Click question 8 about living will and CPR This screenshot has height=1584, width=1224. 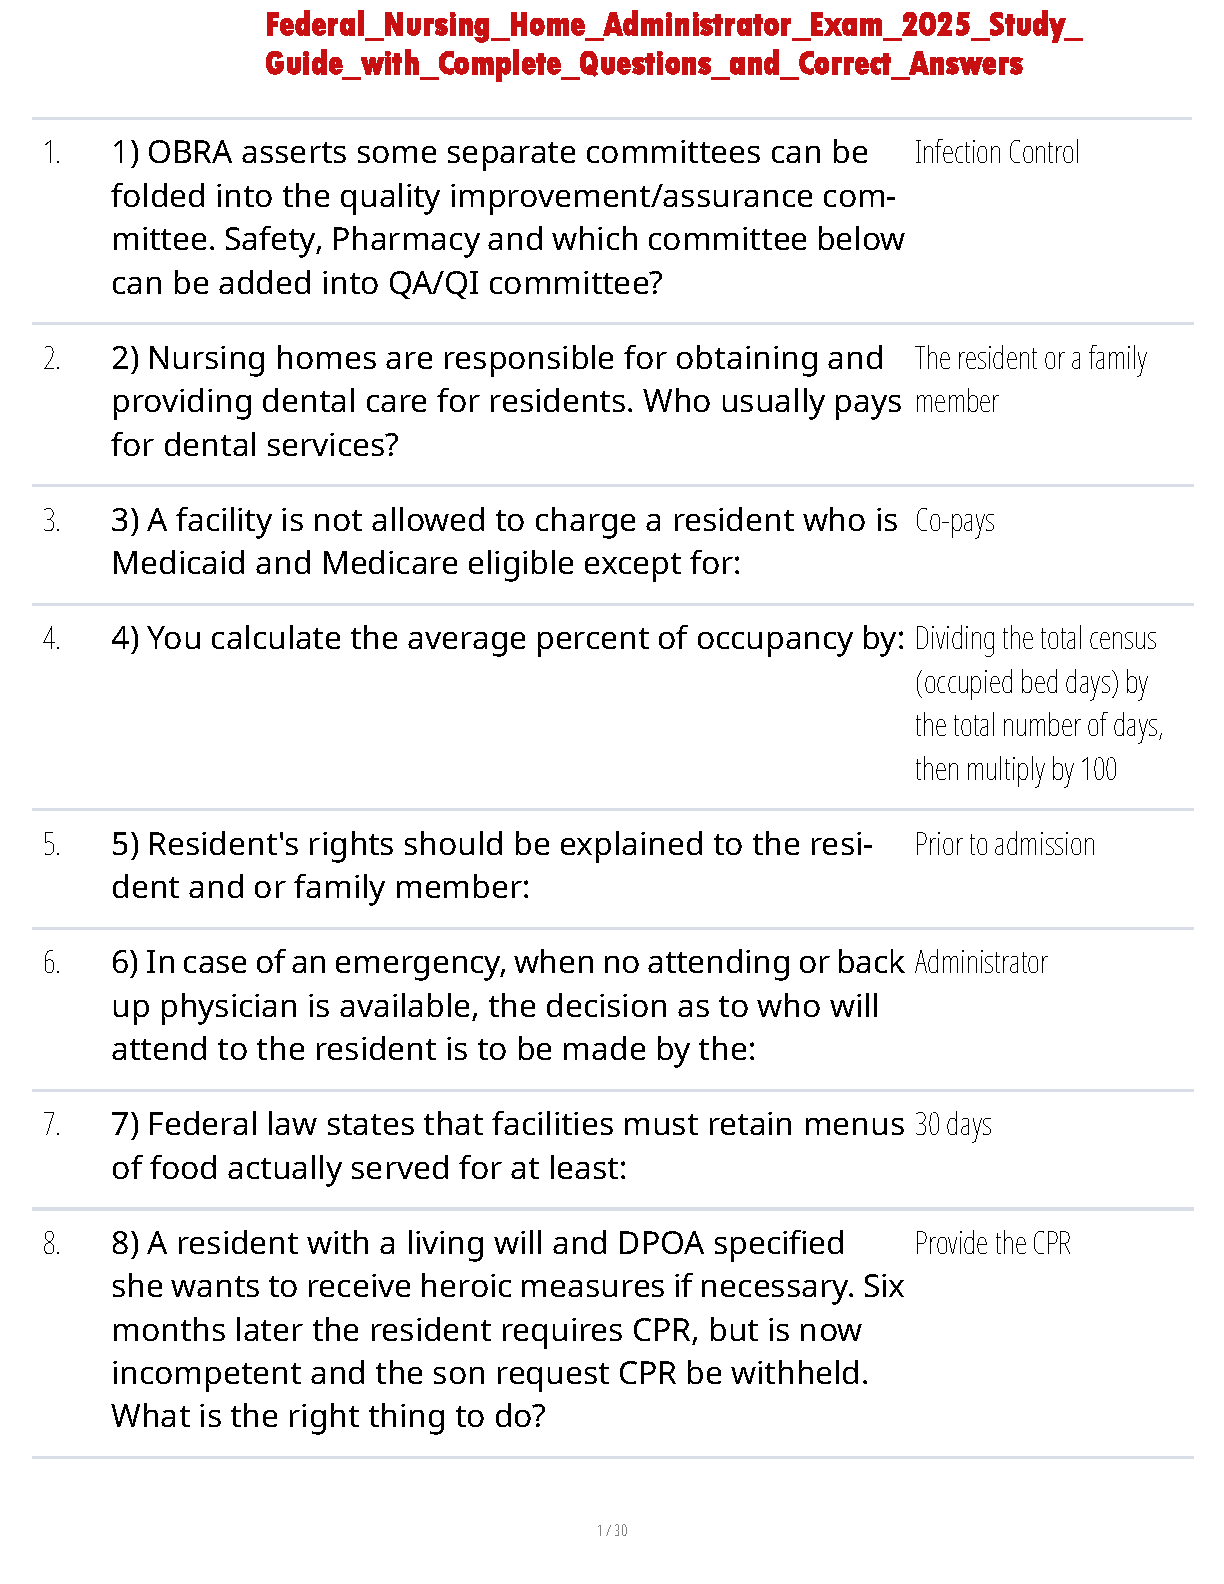point(507,1329)
